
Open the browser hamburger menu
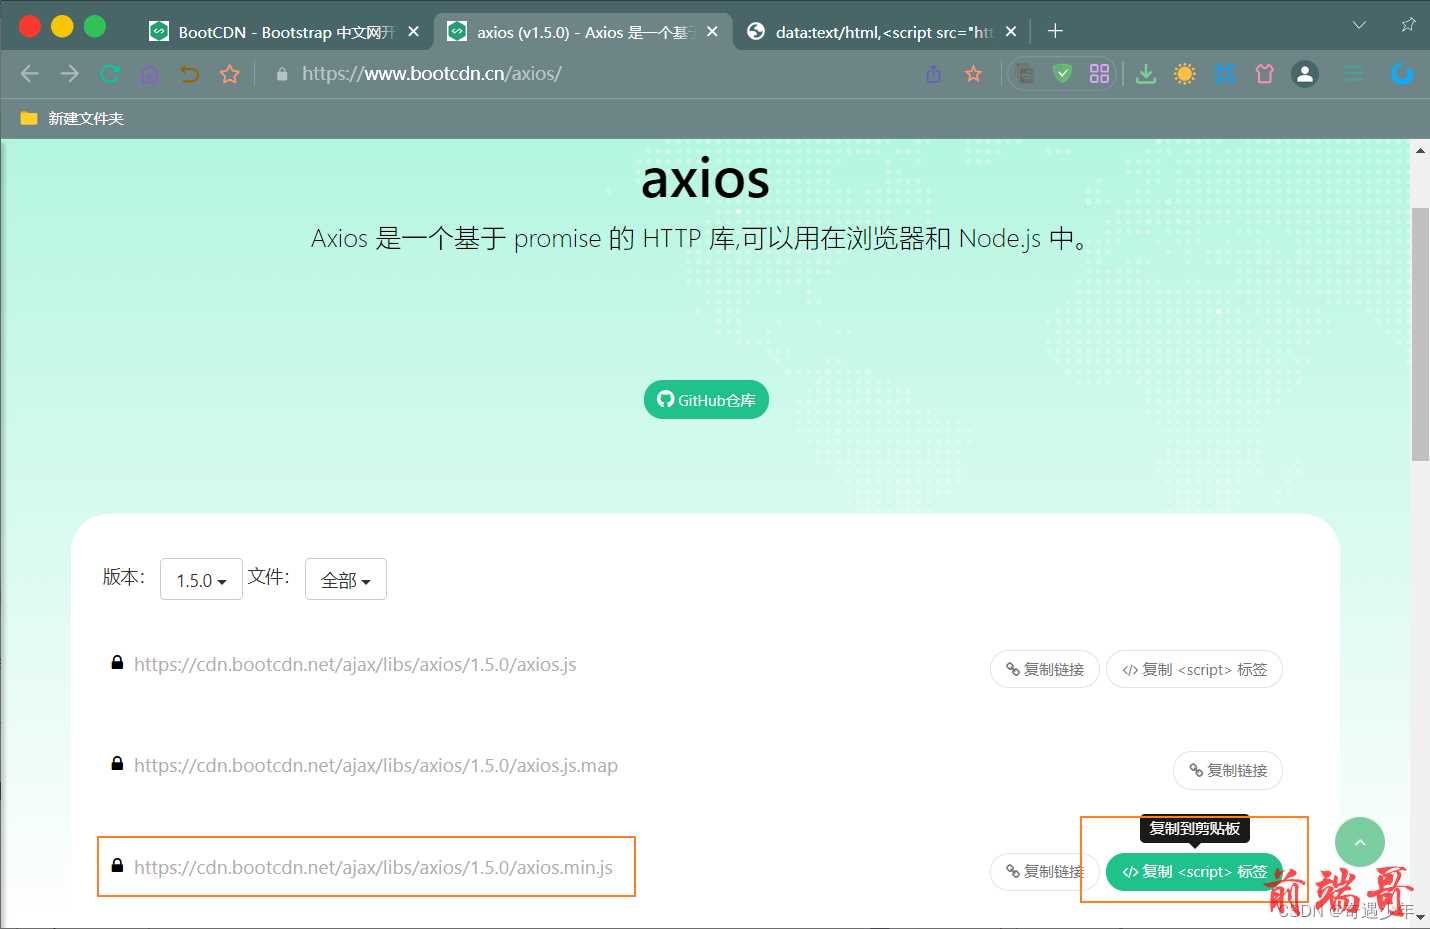point(1353,74)
